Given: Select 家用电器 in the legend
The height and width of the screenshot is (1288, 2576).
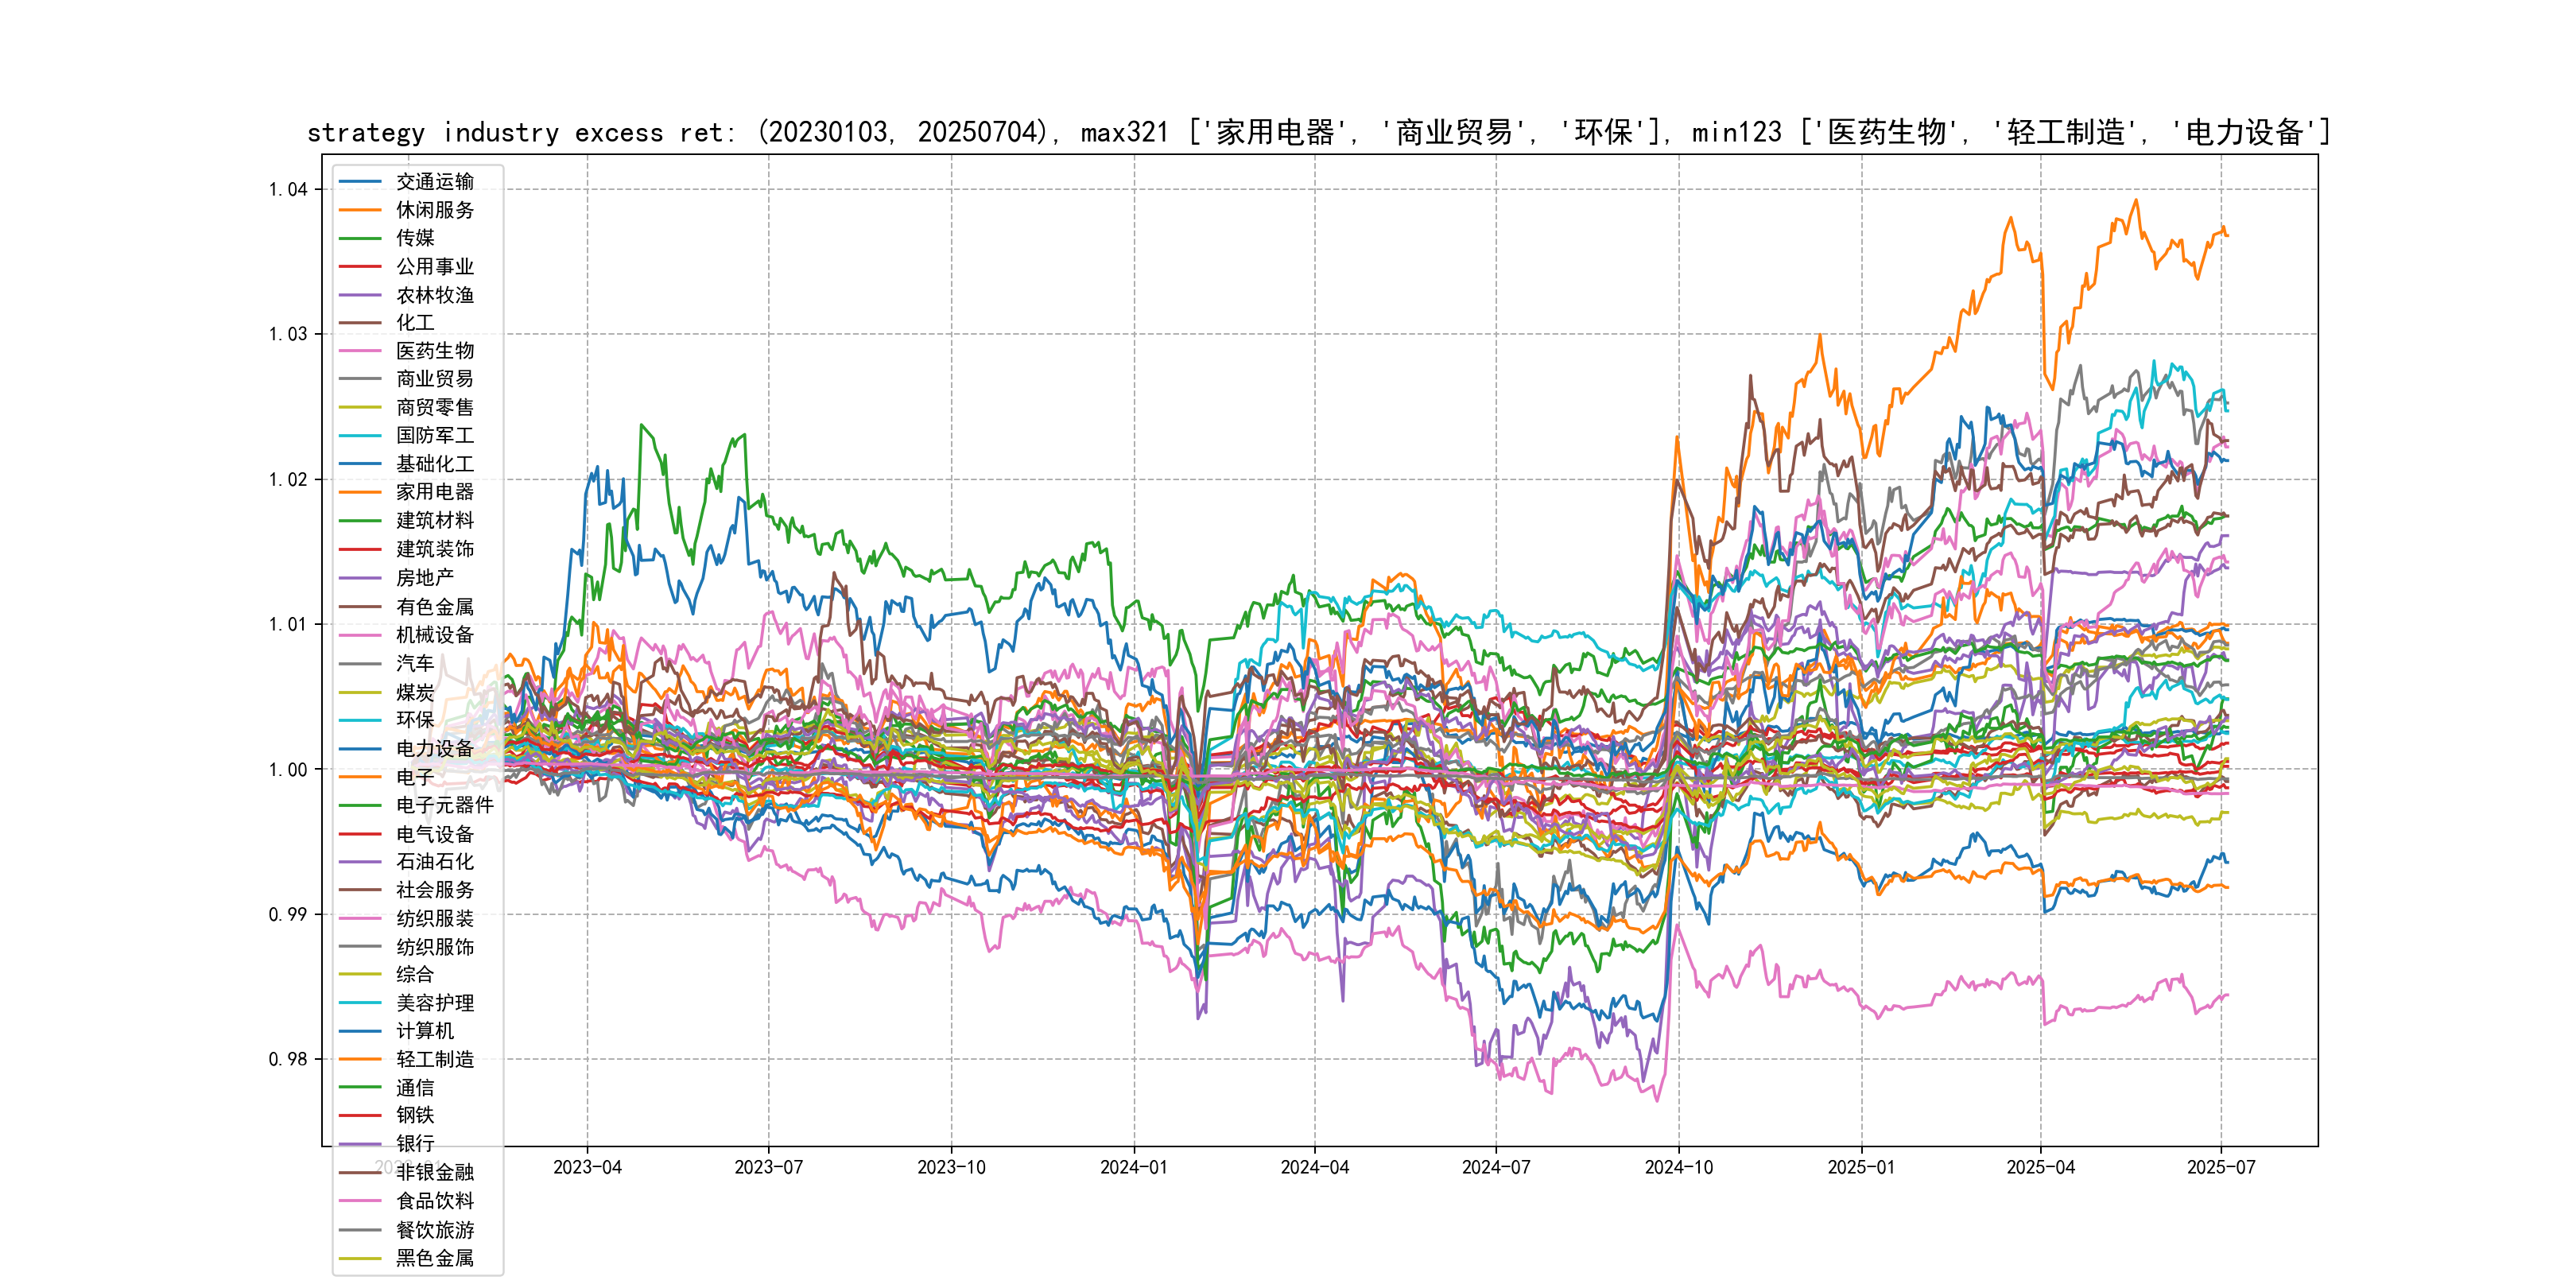Looking at the screenshot, I should tap(434, 492).
